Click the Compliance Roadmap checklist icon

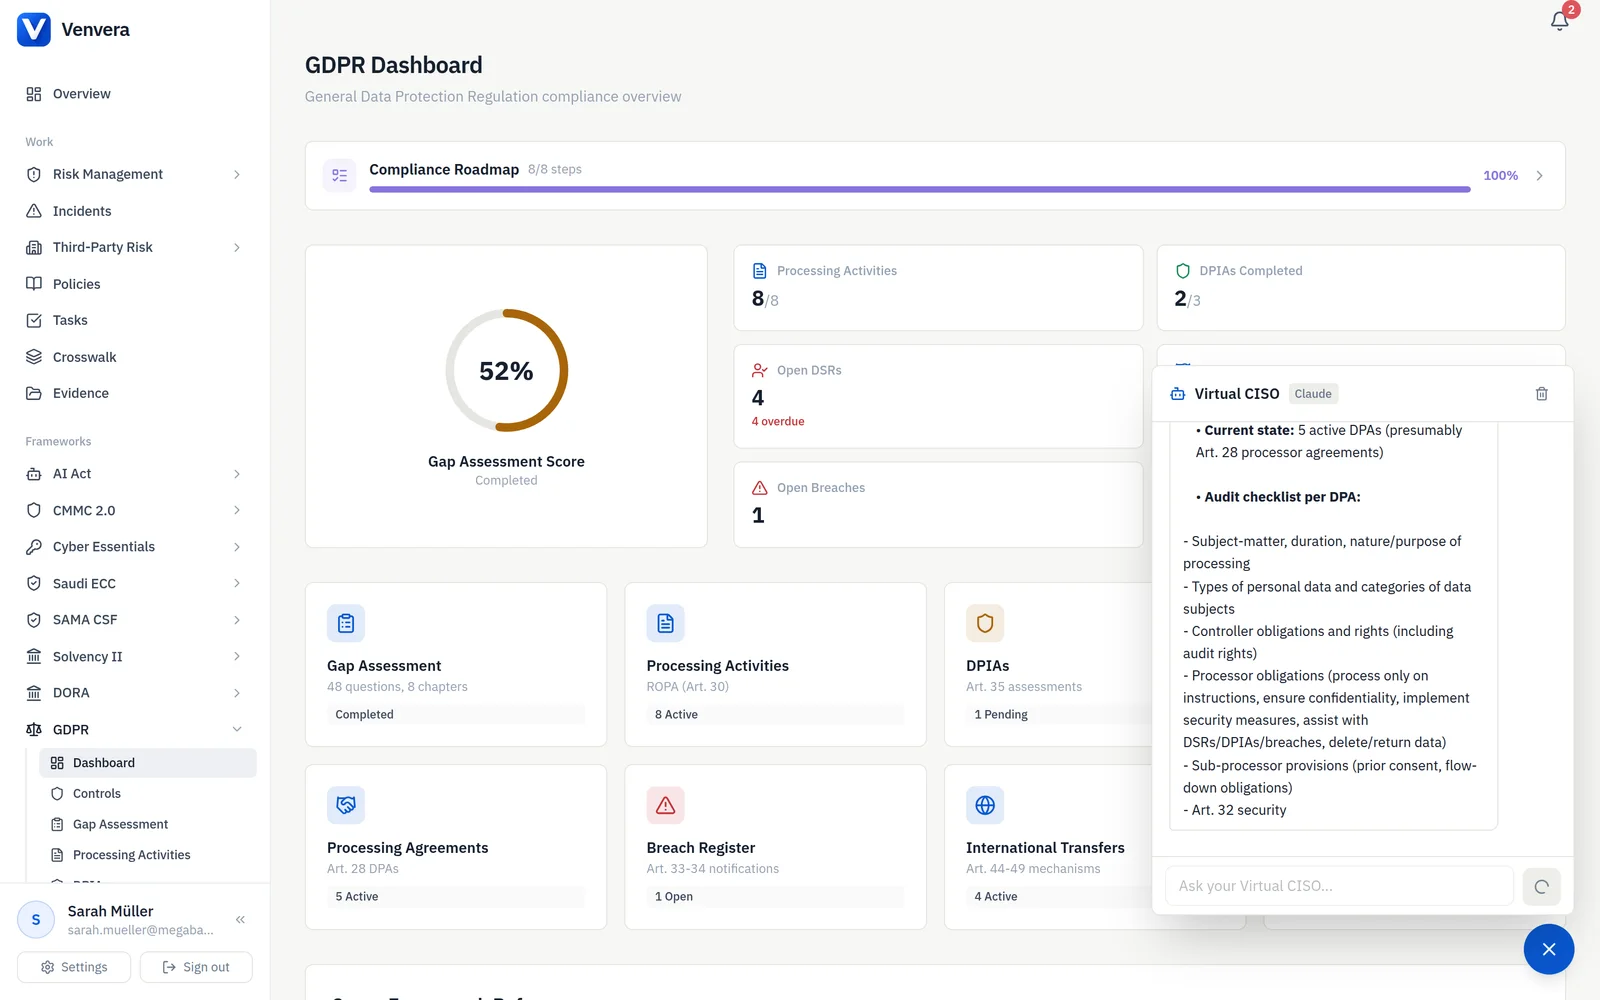pos(340,175)
